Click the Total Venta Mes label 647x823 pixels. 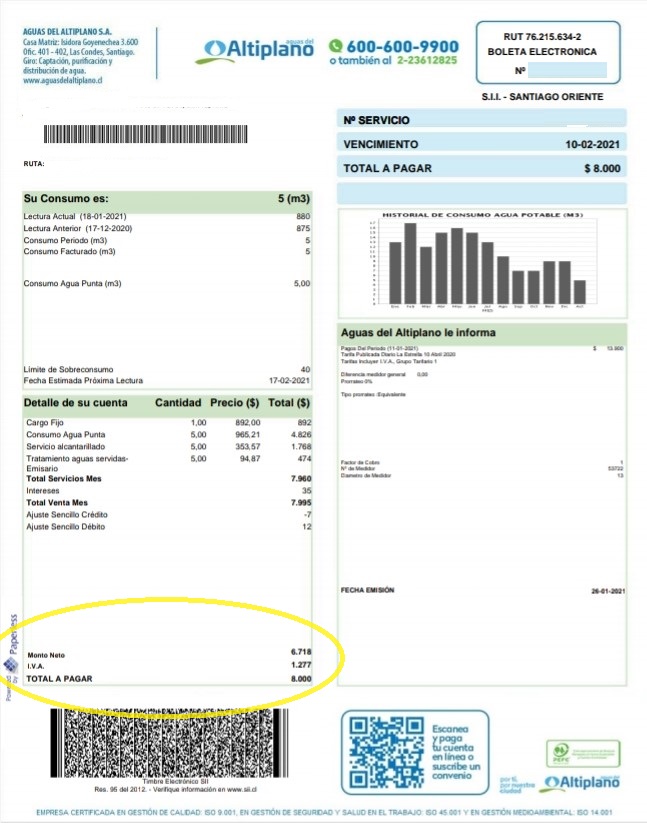point(57,503)
